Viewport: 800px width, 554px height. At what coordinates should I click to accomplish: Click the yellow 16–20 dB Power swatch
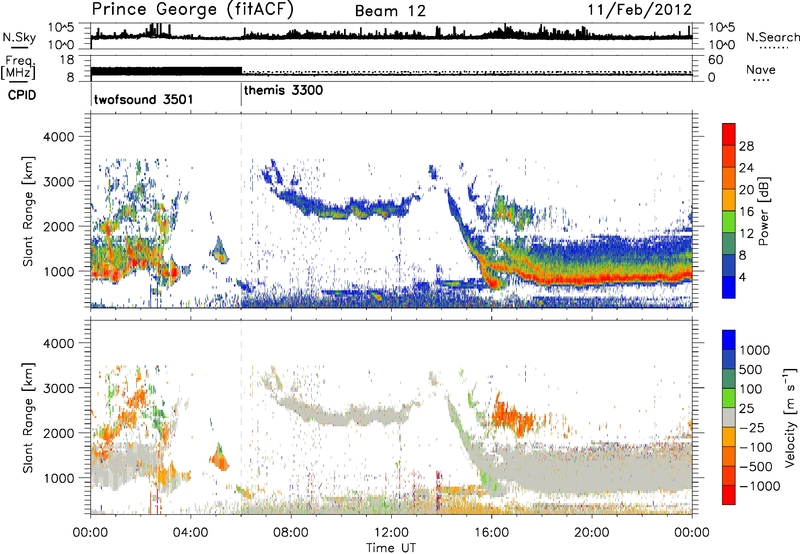point(729,200)
